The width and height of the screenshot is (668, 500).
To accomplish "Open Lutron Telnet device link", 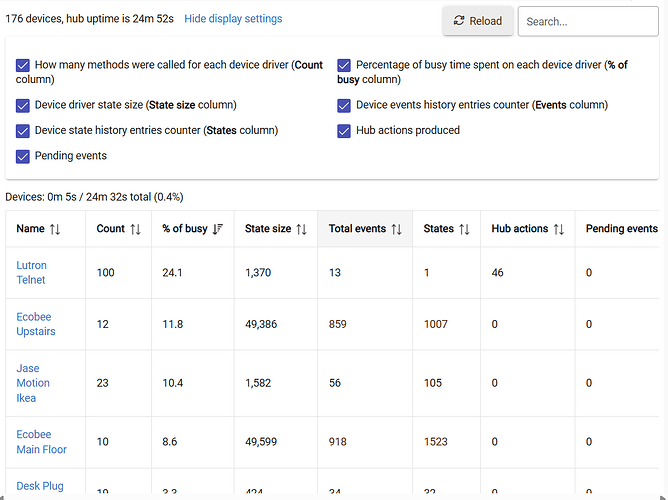I will tap(31, 273).
